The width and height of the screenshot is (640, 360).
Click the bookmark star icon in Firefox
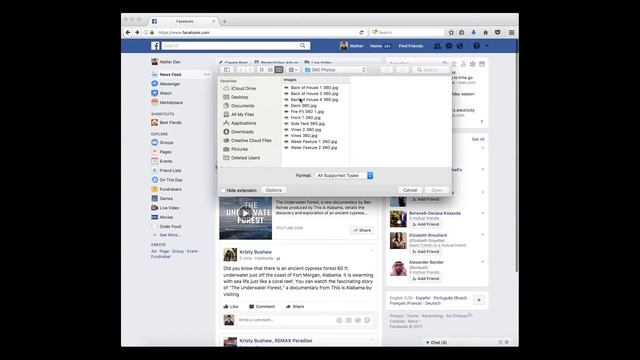[451, 32]
